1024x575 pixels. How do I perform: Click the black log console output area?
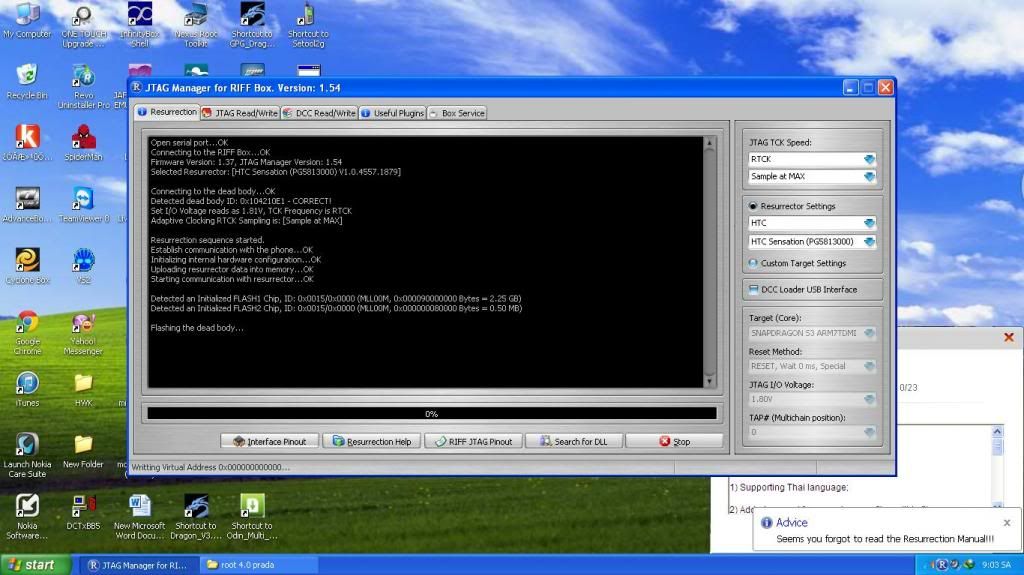coord(425,261)
